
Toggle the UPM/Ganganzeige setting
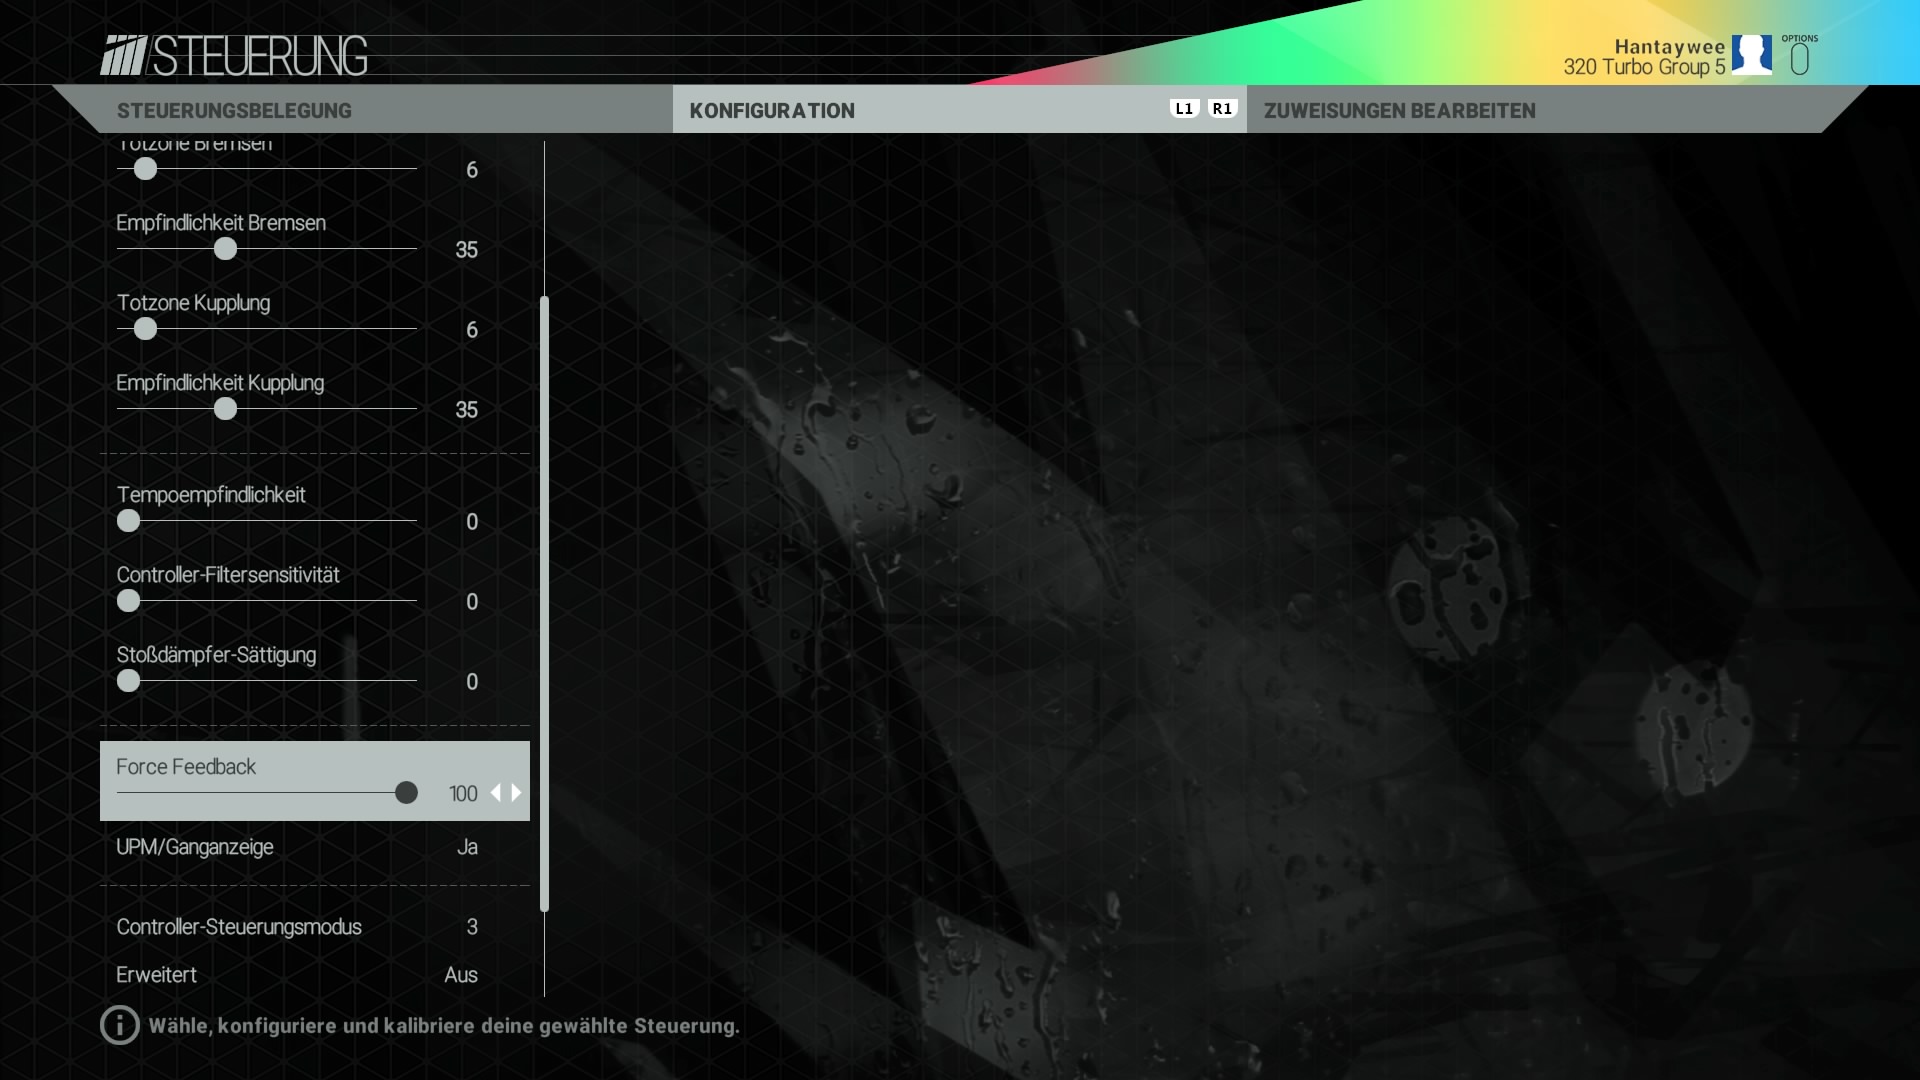[315, 847]
